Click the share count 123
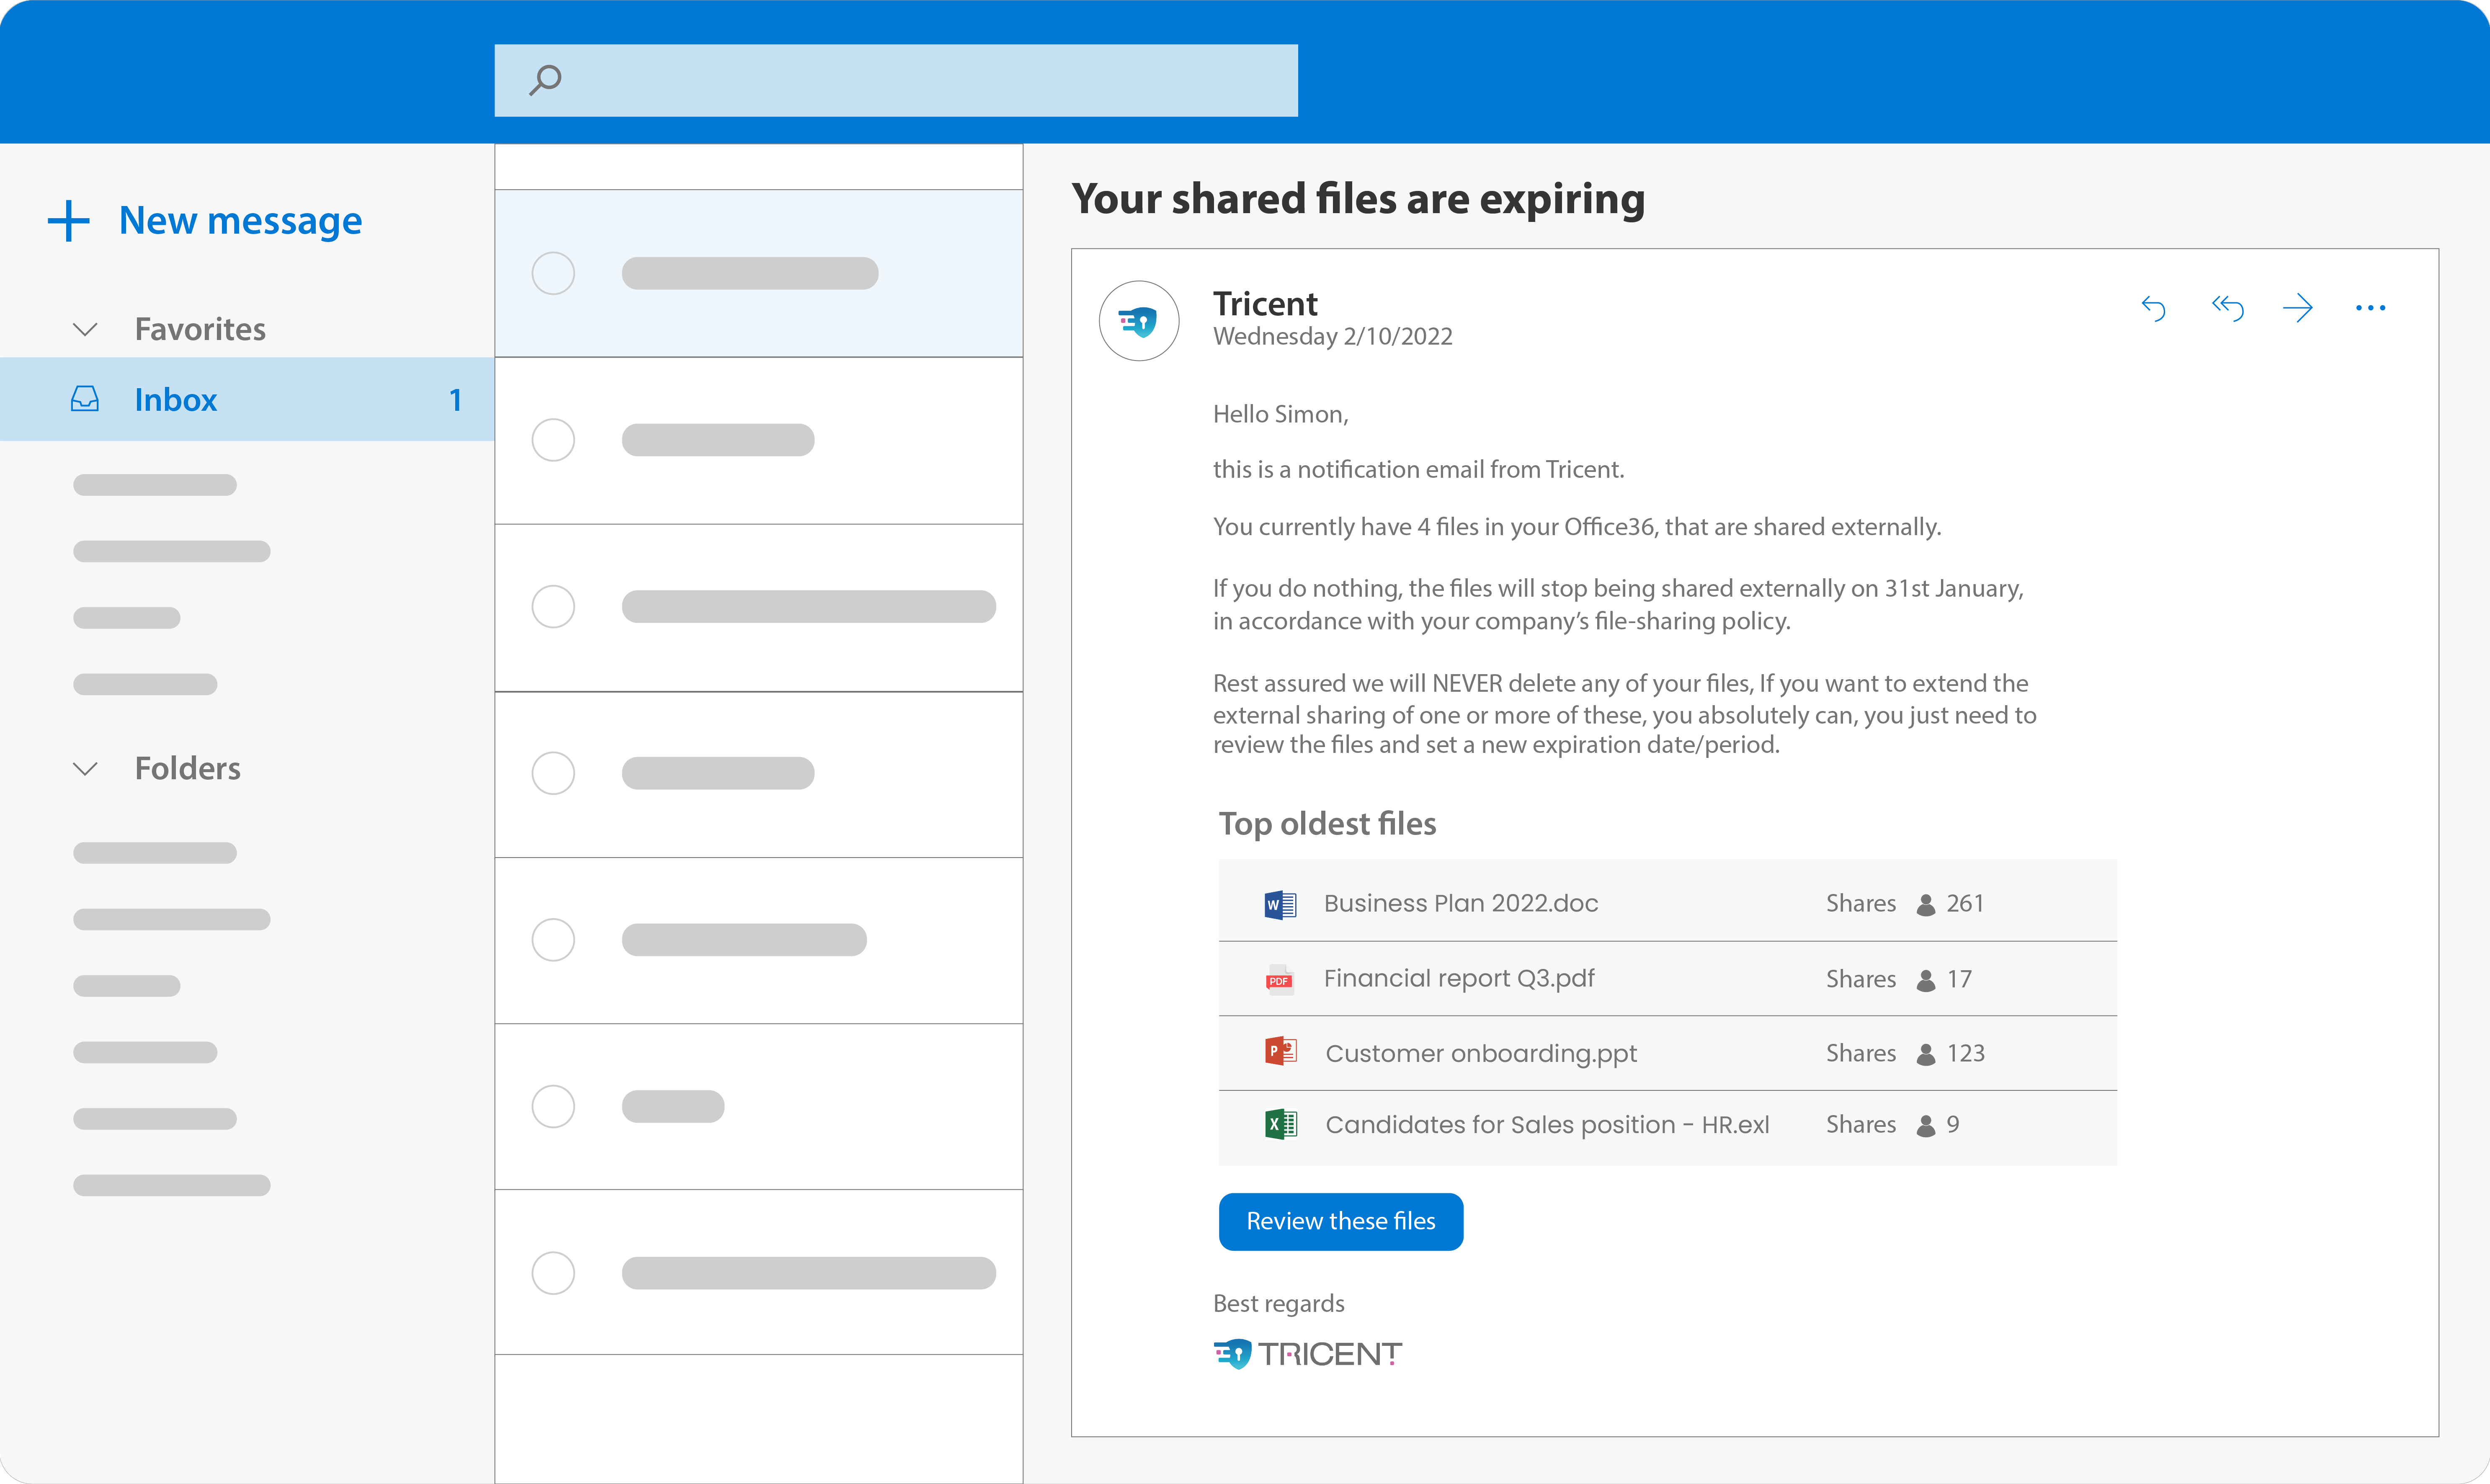Image resolution: width=2490 pixels, height=1484 pixels. point(1966,1054)
